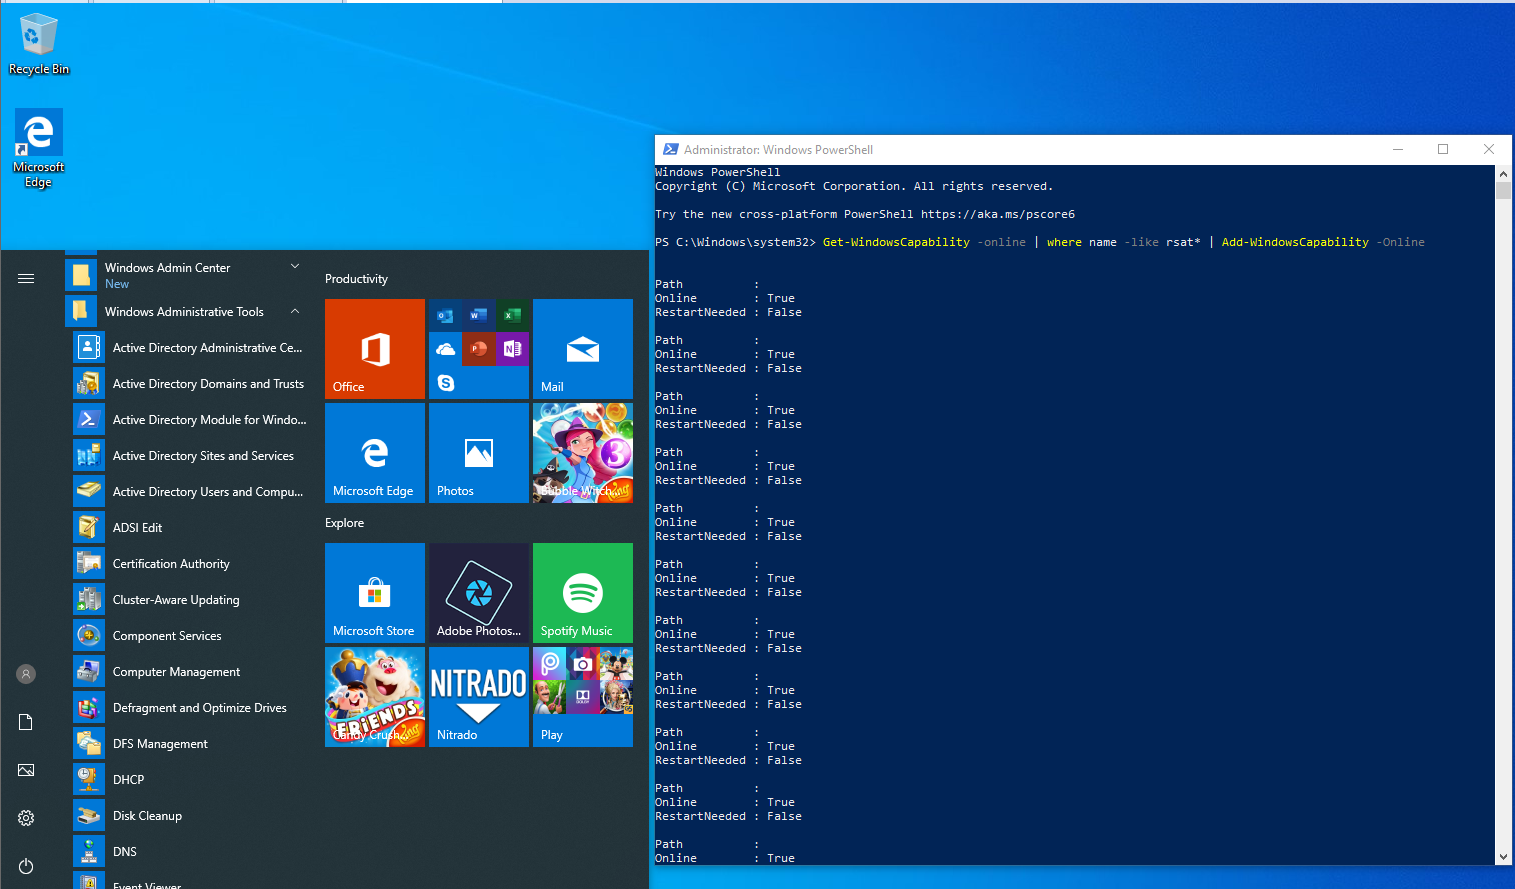Open the user account button in the sidebar
The width and height of the screenshot is (1515, 889).
(25, 674)
